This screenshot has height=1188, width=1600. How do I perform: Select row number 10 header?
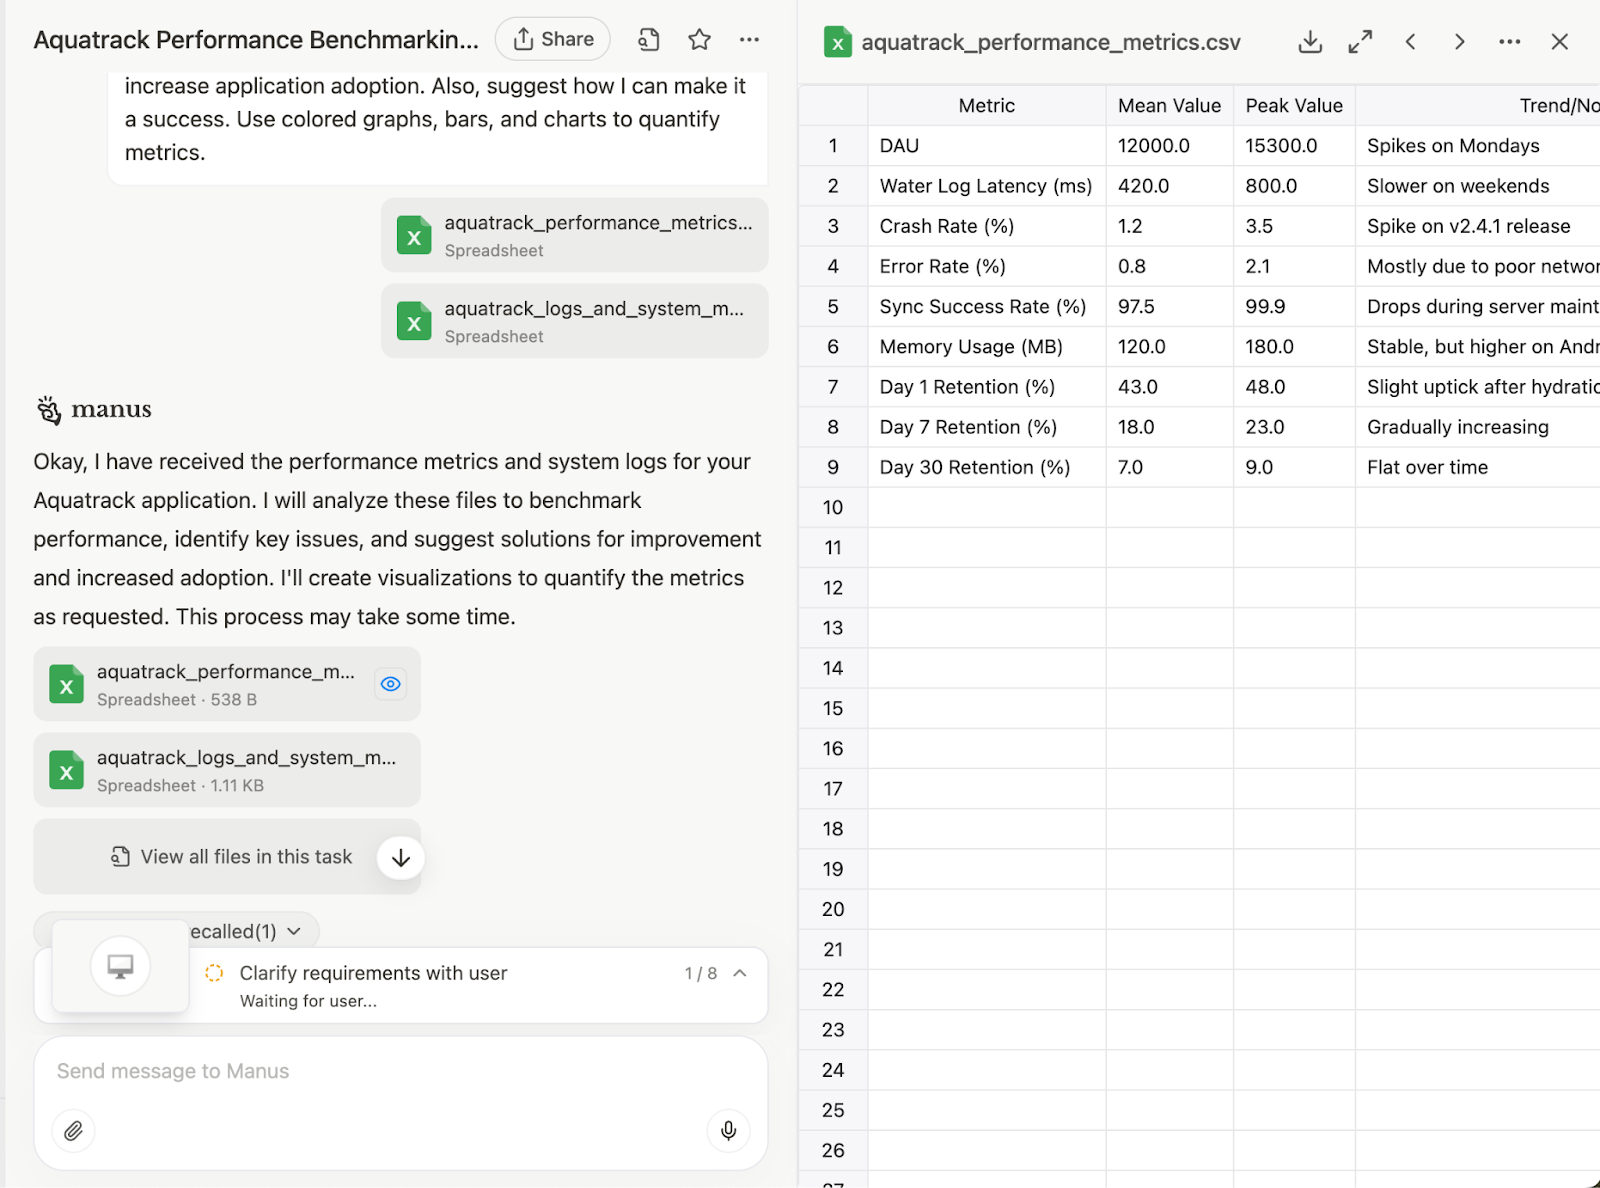tap(833, 507)
